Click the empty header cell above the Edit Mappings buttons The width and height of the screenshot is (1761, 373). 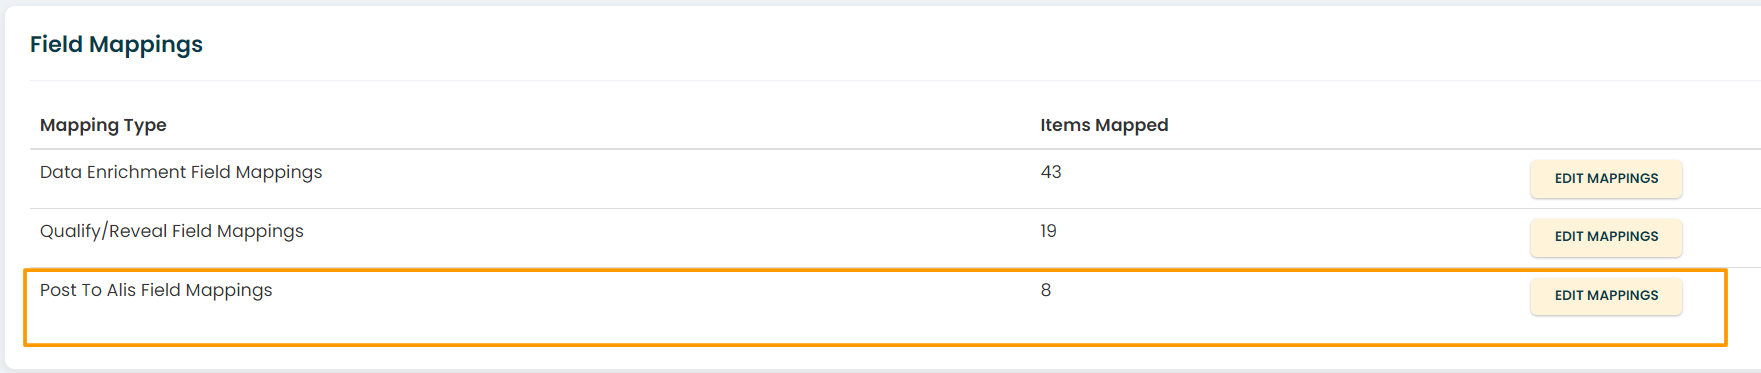1606,125
